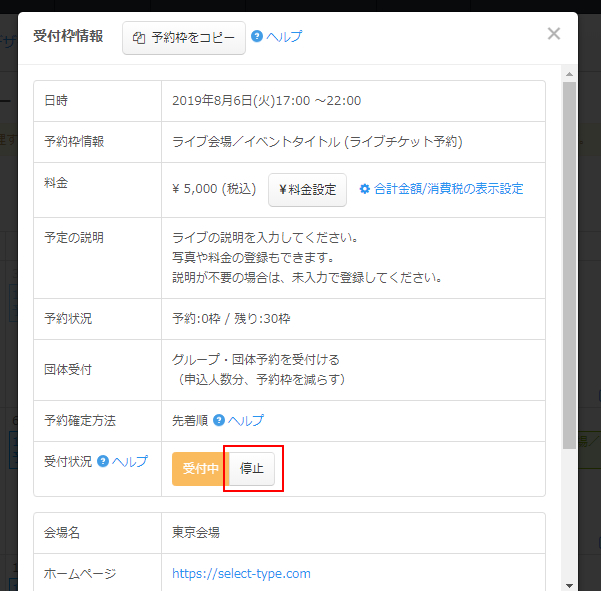Open the ヘルプ link in the dialog header

coord(284,37)
